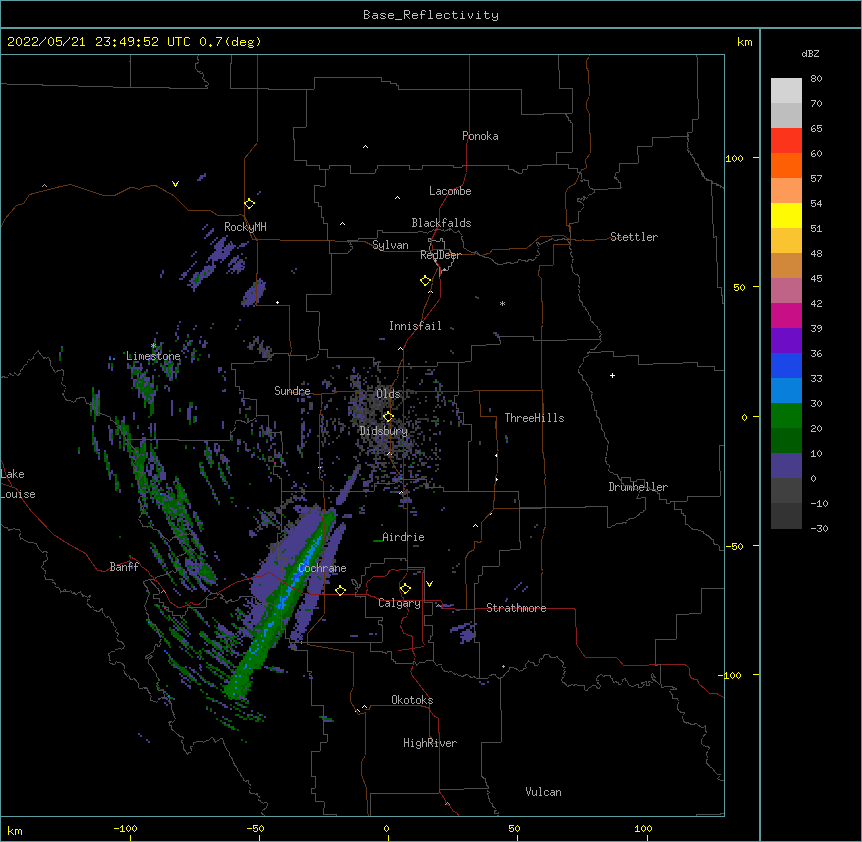The width and height of the screenshot is (862, 842).
Task: Click the yellow diamond marker above Calgary
Action: (x=405, y=589)
